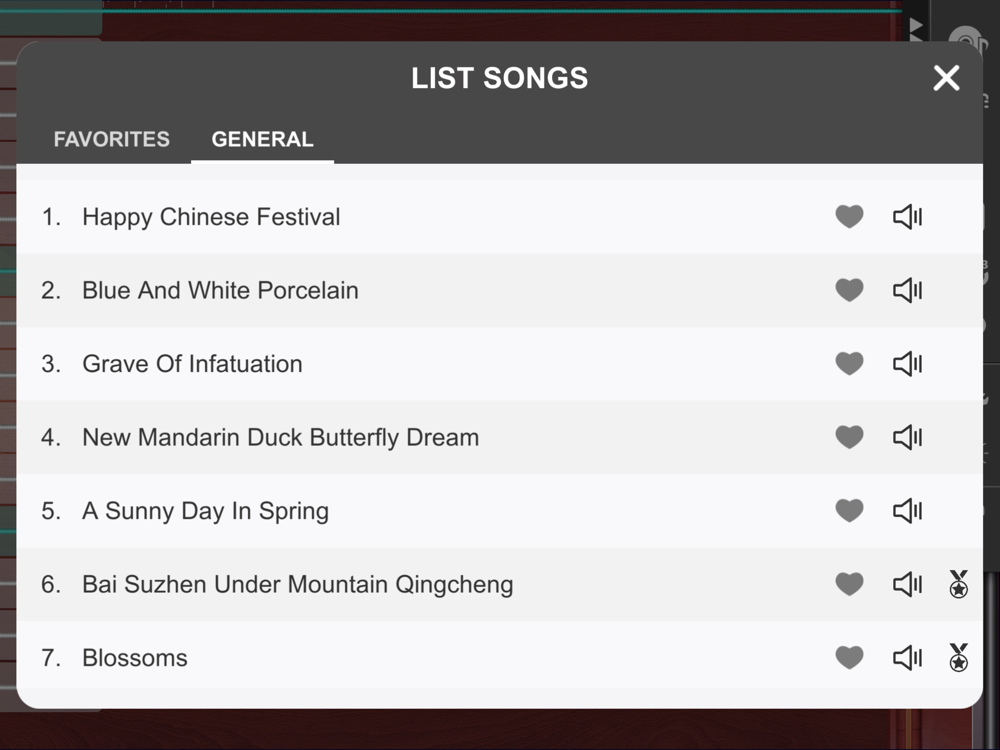Select the General tab
Image resolution: width=1000 pixels, height=750 pixels.
pyautogui.click(x=262, y=139)
